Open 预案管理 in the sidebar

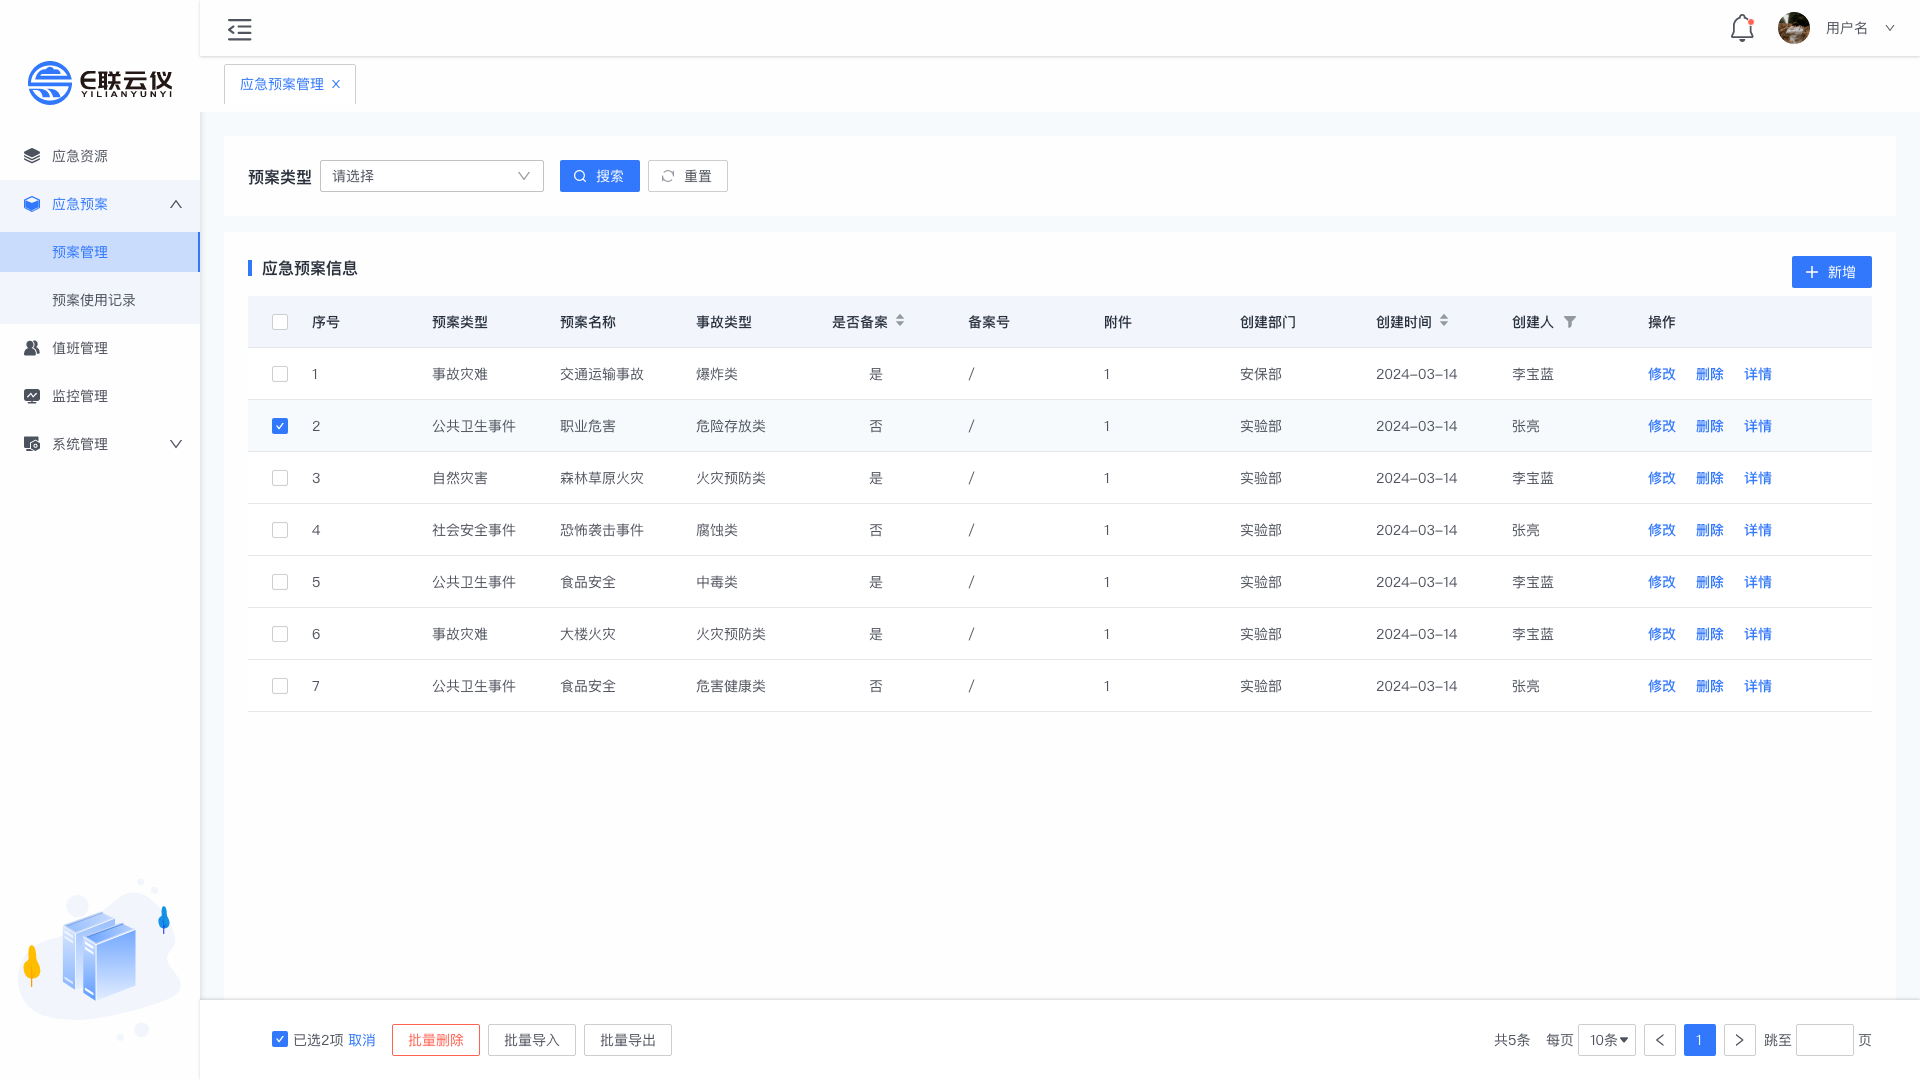click(x=100, y=252)
